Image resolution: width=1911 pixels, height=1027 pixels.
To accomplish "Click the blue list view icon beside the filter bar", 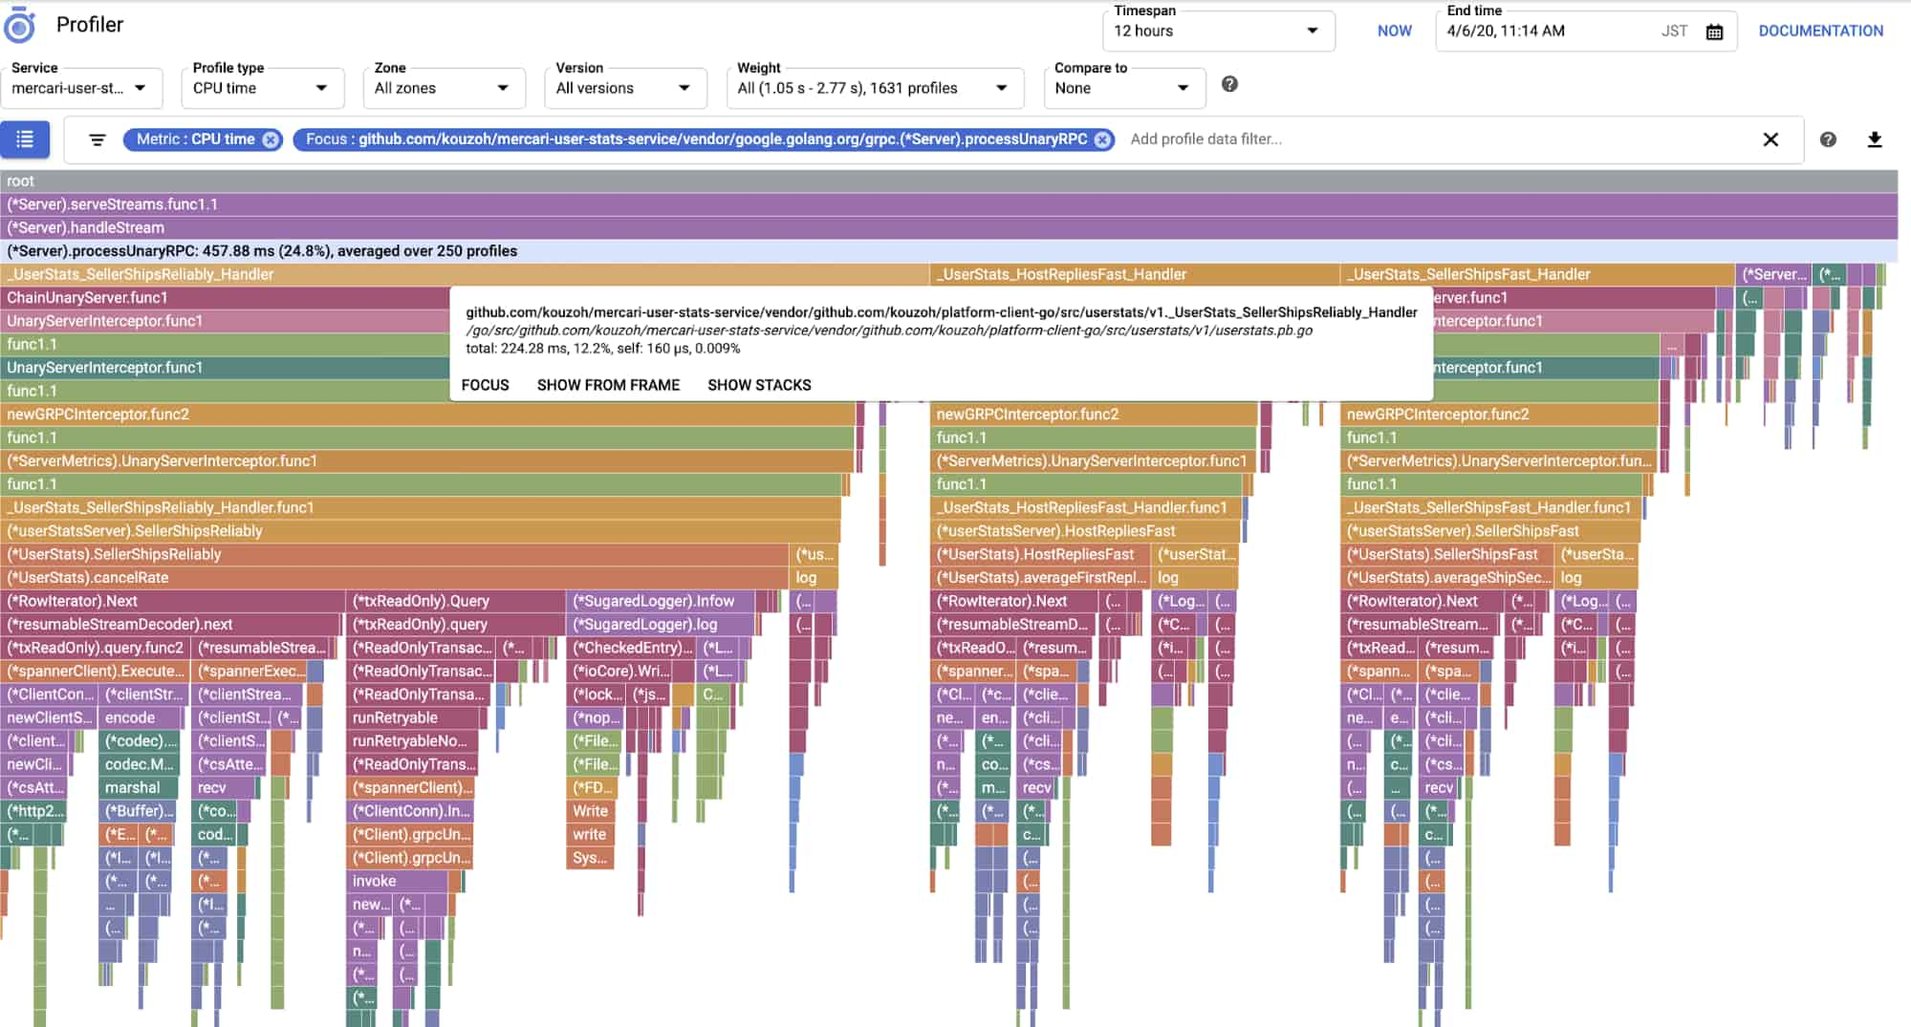I will coord(25,139).
